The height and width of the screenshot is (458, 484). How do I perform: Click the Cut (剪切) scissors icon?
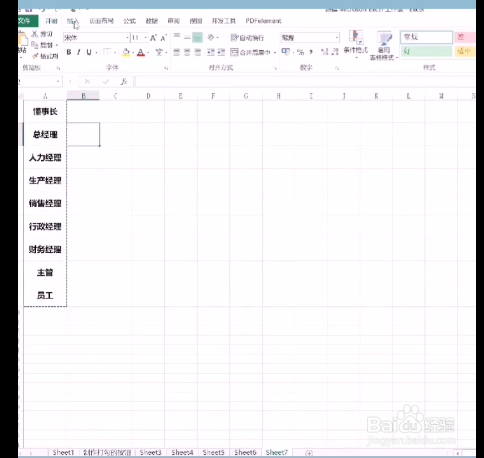point(35,34)
